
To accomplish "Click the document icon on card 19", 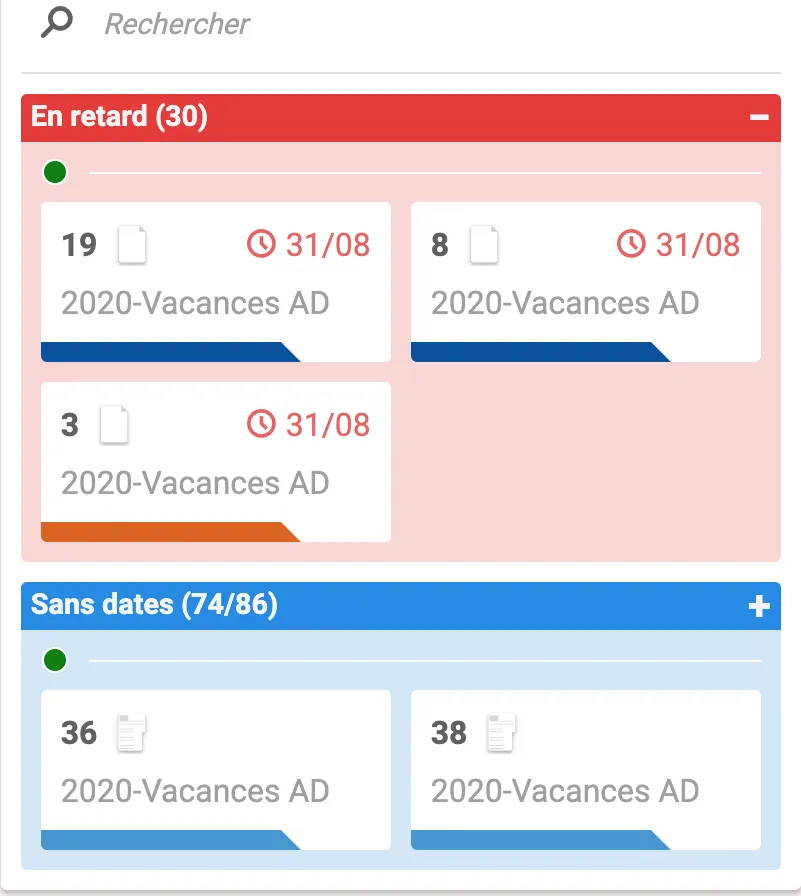I will click(132, 245).
